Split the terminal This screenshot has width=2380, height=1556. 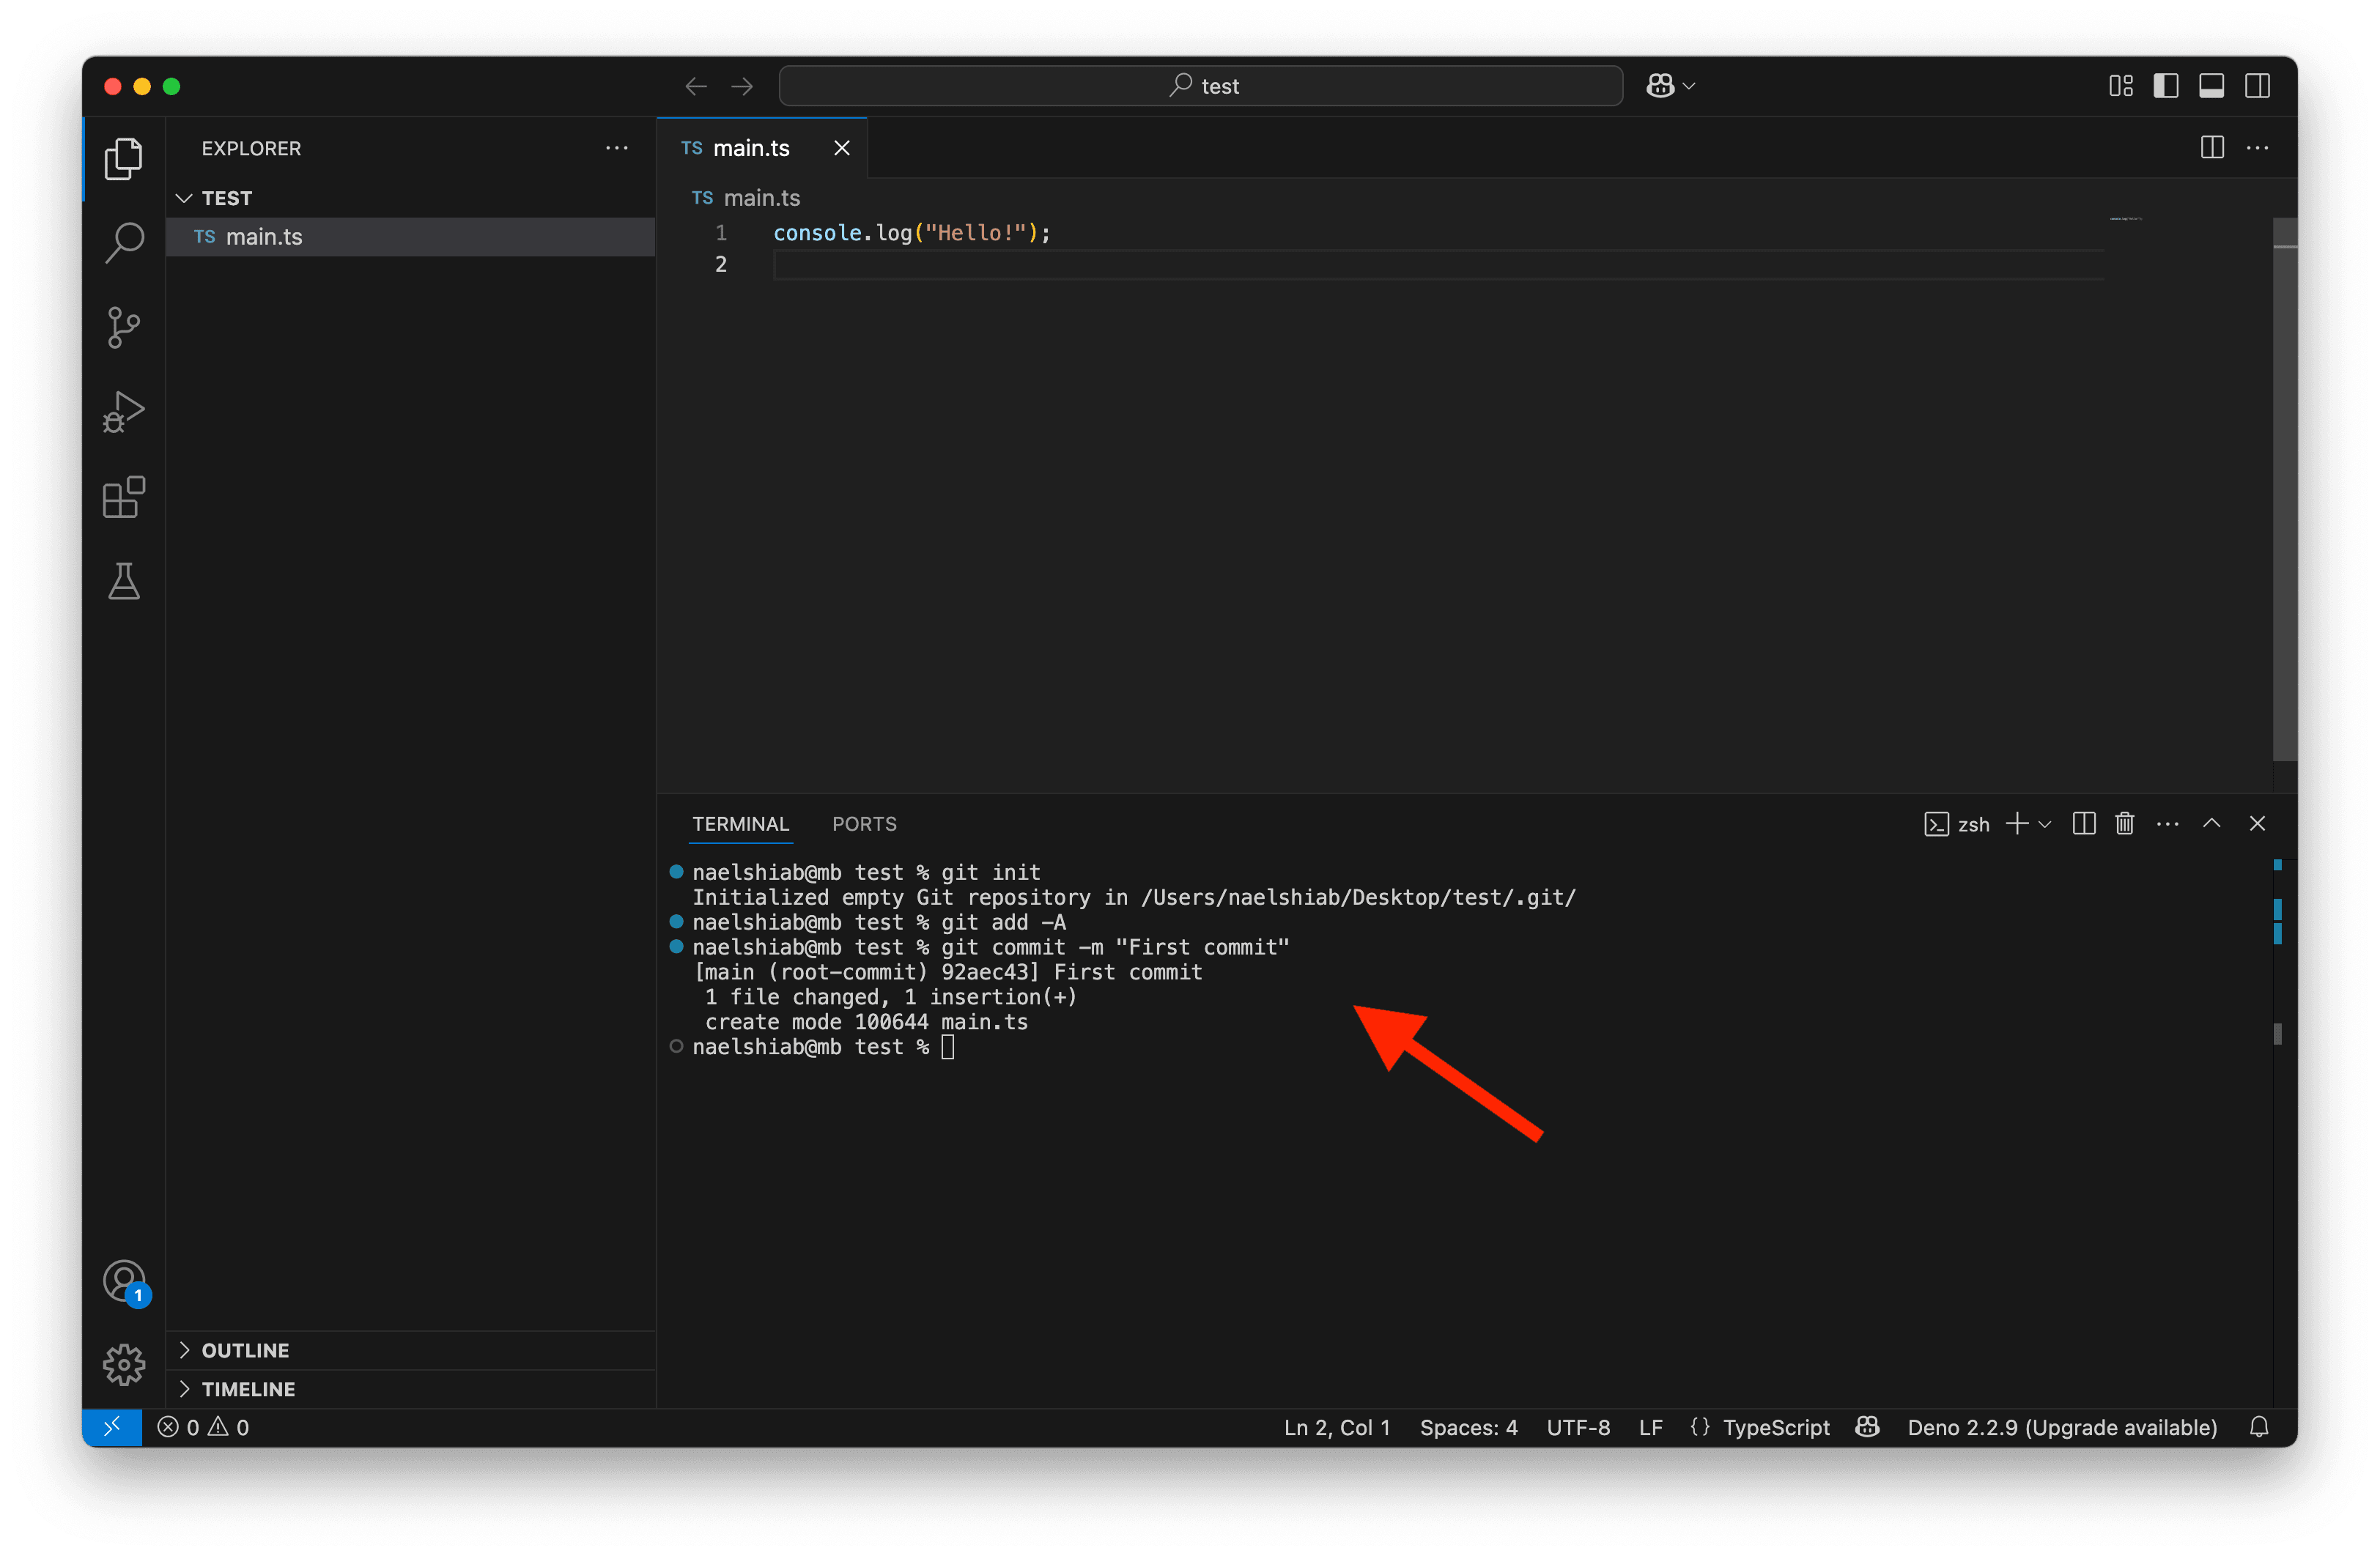[x=2084, y=824]
